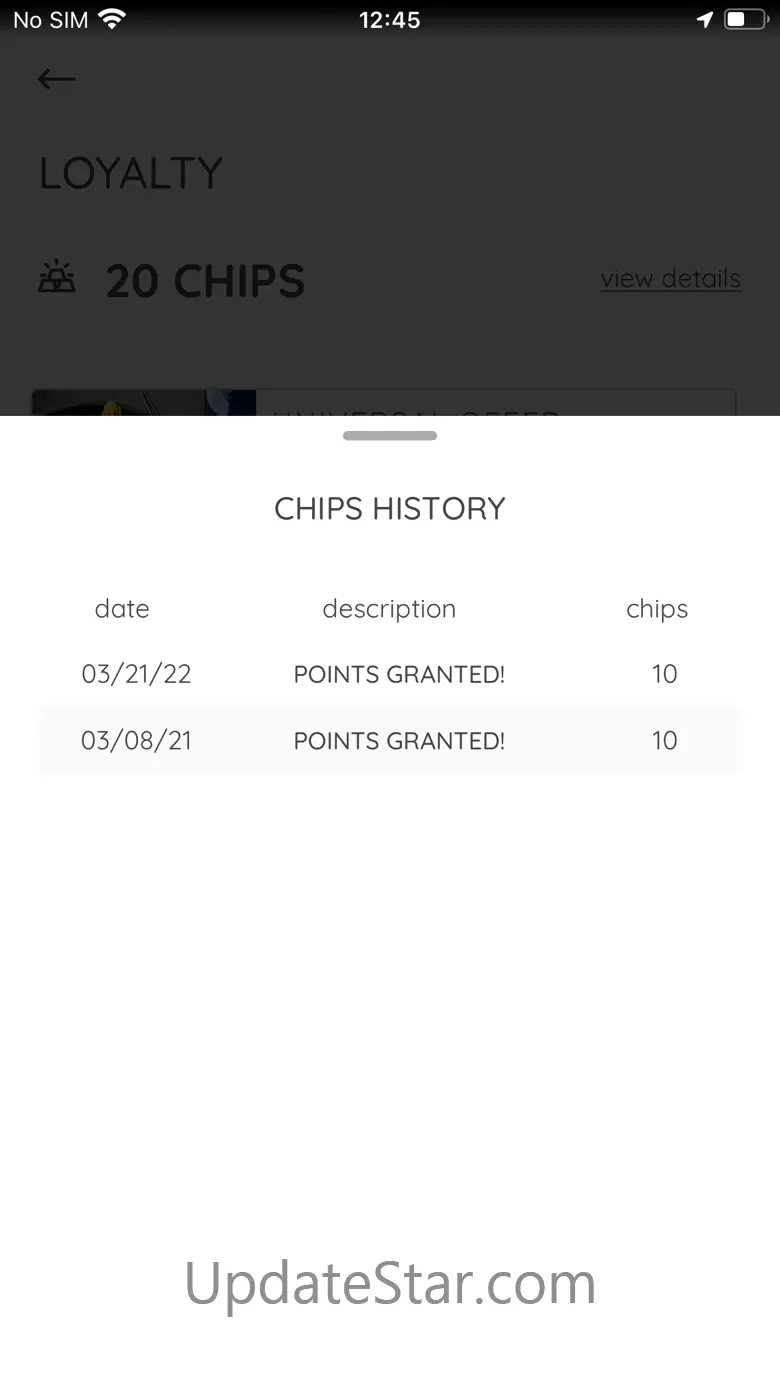Viewport: 780px width, 1387px height.
Task: Tap the 10 chips value for 03/21/22
Action: [x=664, y=674]
